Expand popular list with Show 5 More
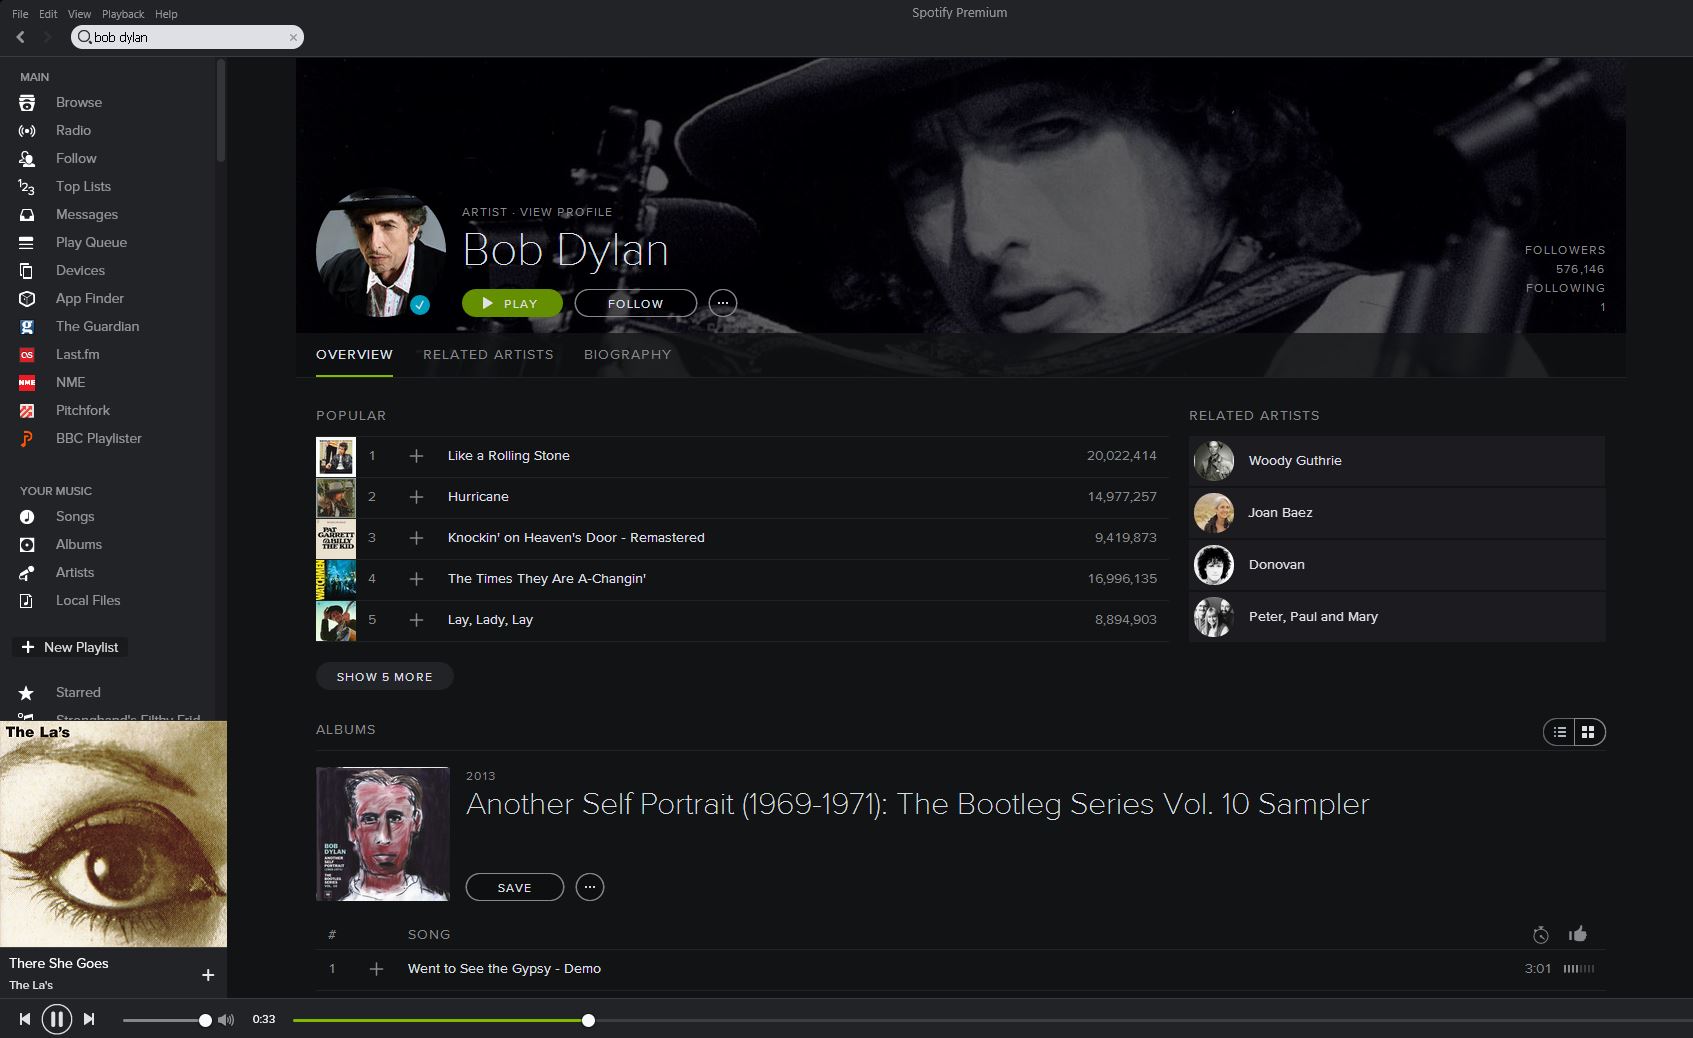The height and width of the screenshot is (1038, 1693). point(385,677)
